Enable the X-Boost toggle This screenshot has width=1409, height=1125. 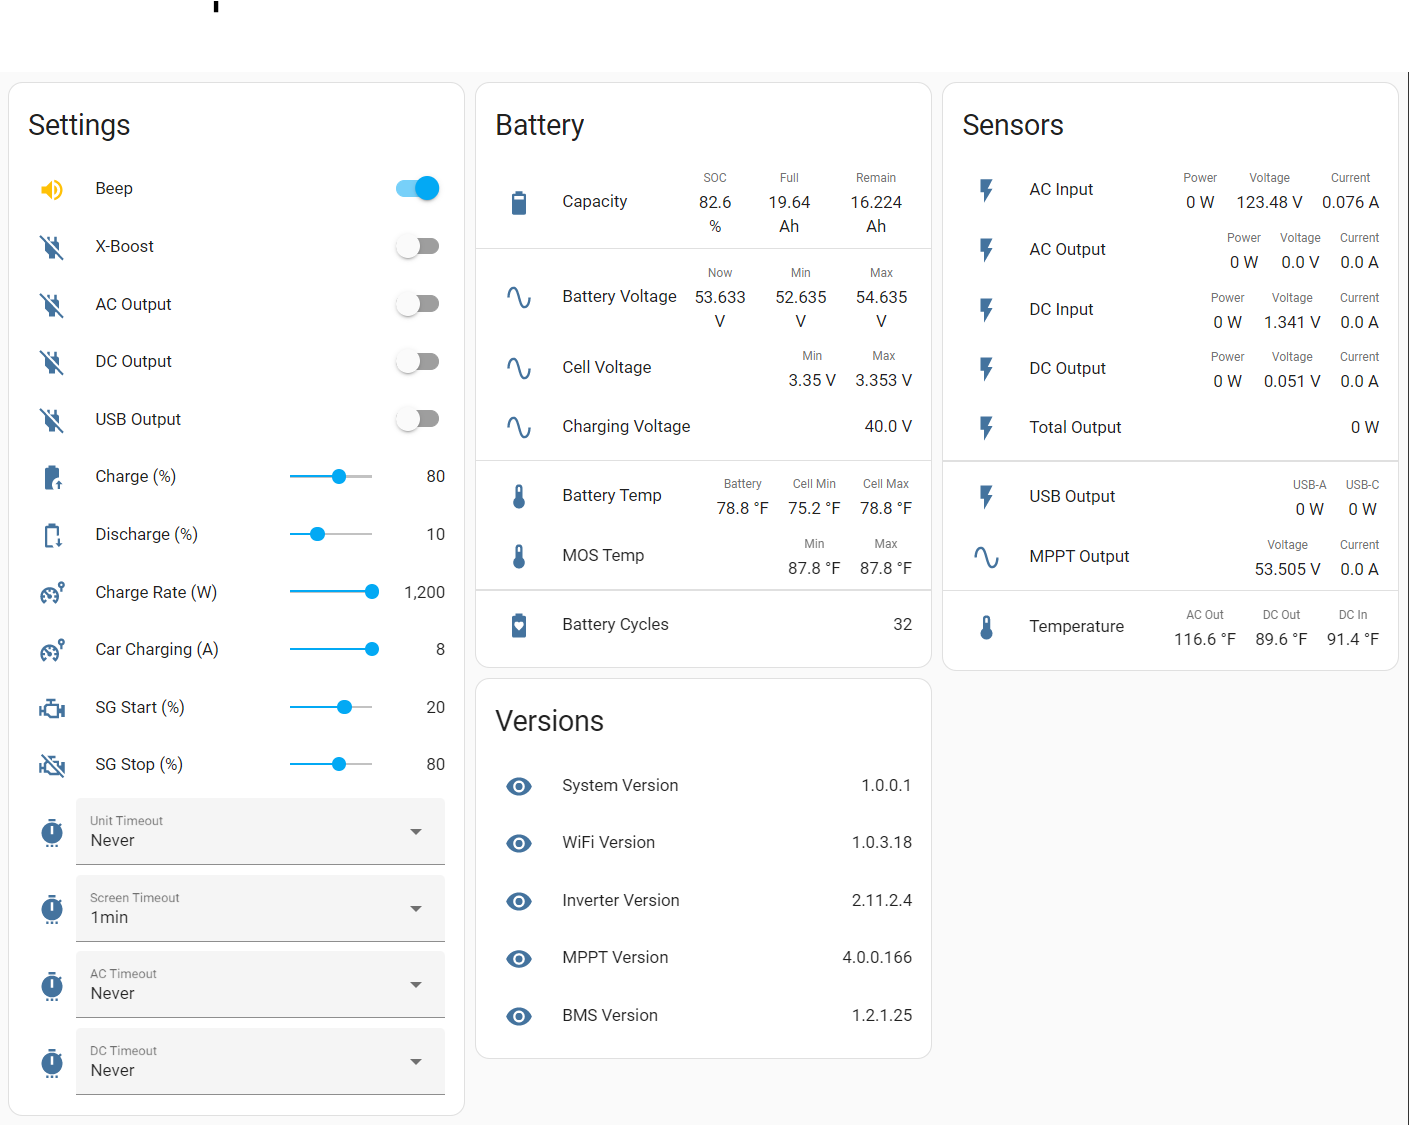[x=417, y=246]
